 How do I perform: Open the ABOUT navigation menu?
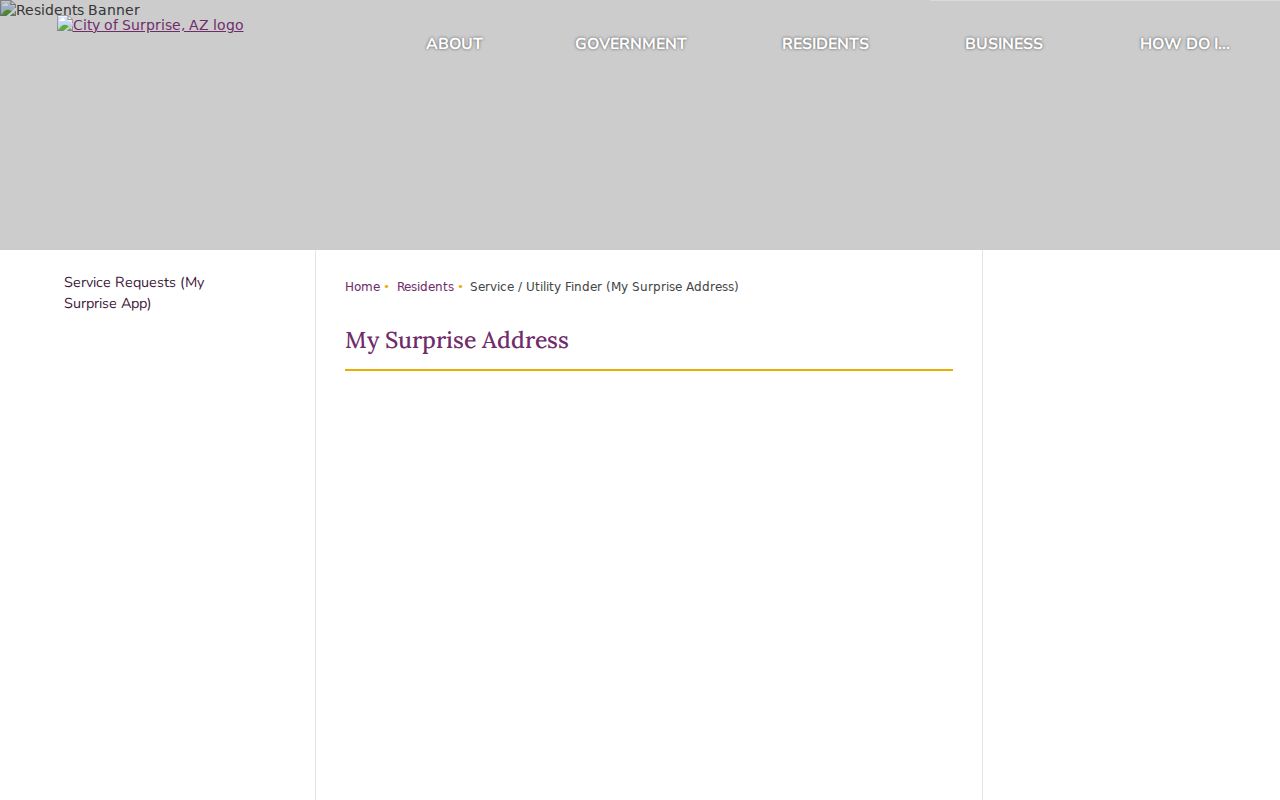(454, 44)
